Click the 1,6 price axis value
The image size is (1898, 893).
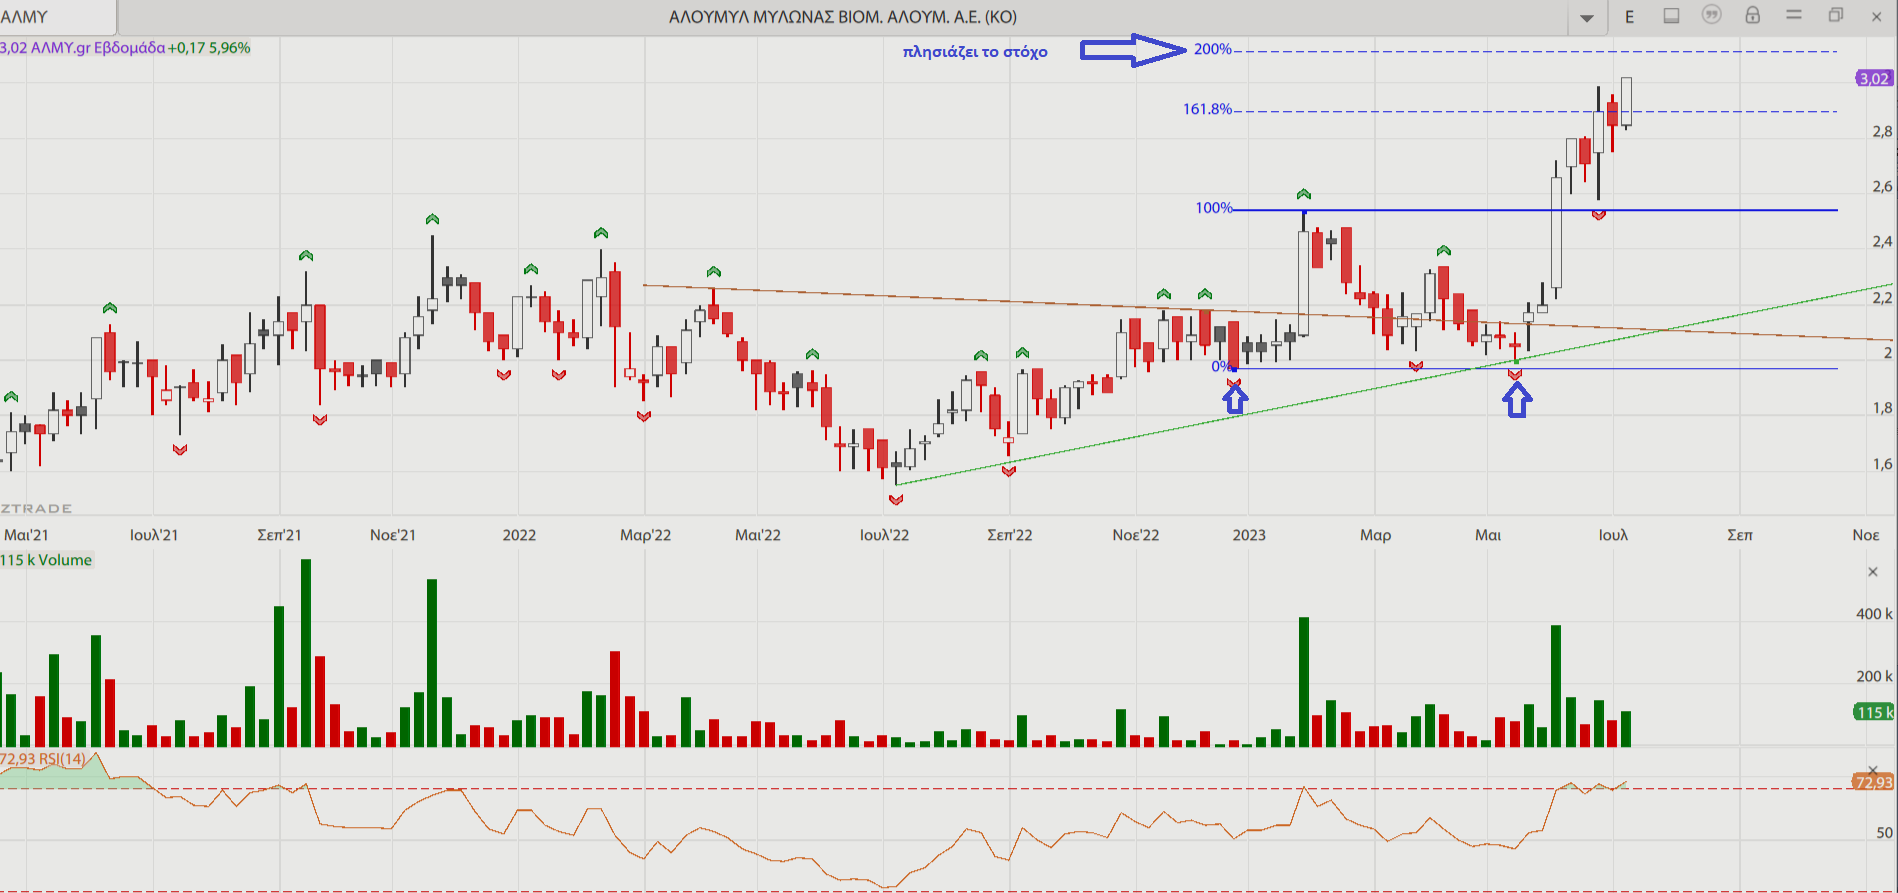(x=1882, y=464)
